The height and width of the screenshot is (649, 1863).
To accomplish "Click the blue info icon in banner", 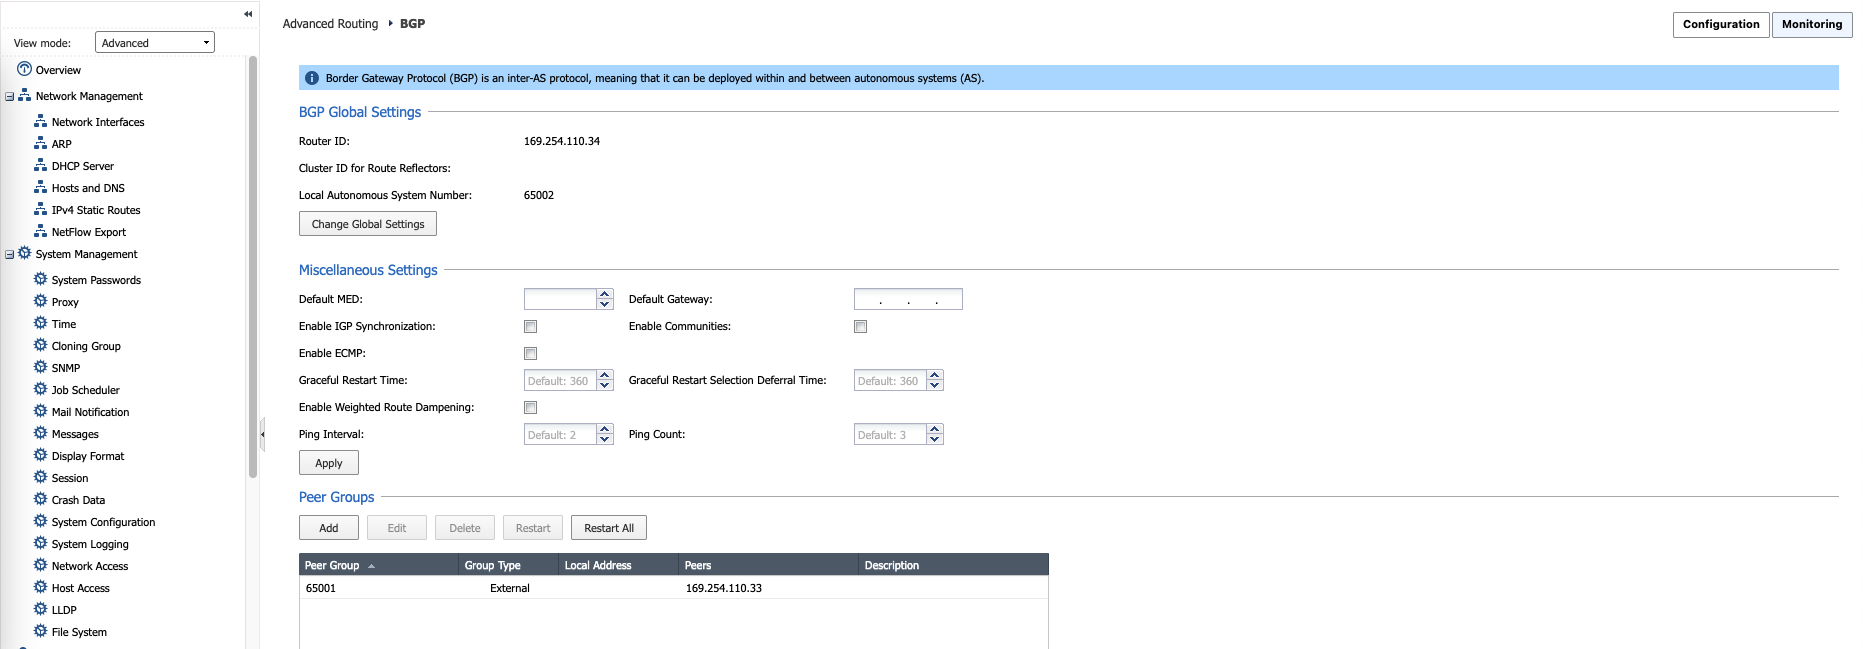I will click(312, 78).
